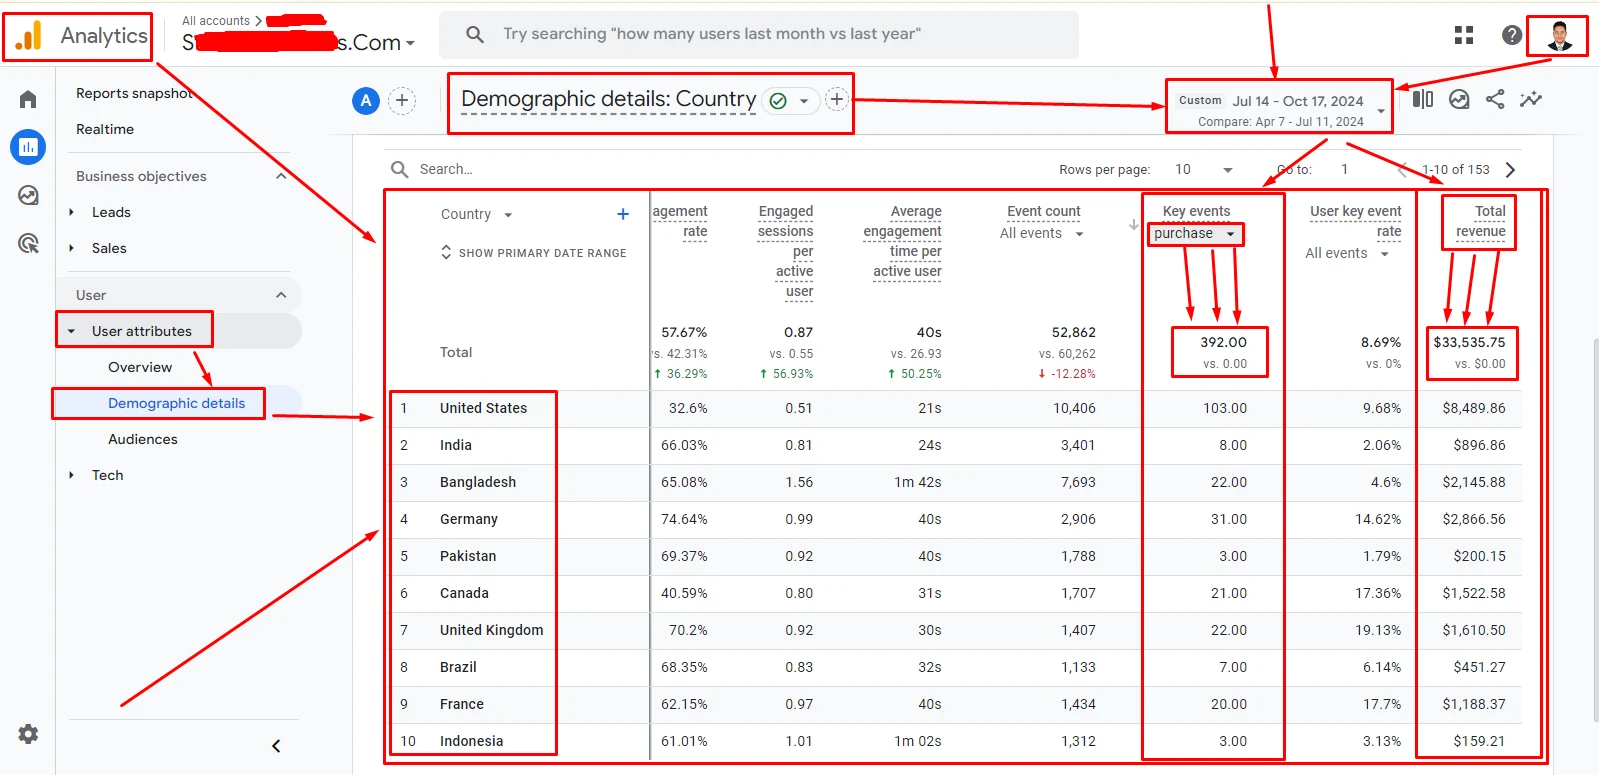
Task: Sort by Total revenue column header
Action: pos(1481,221)
